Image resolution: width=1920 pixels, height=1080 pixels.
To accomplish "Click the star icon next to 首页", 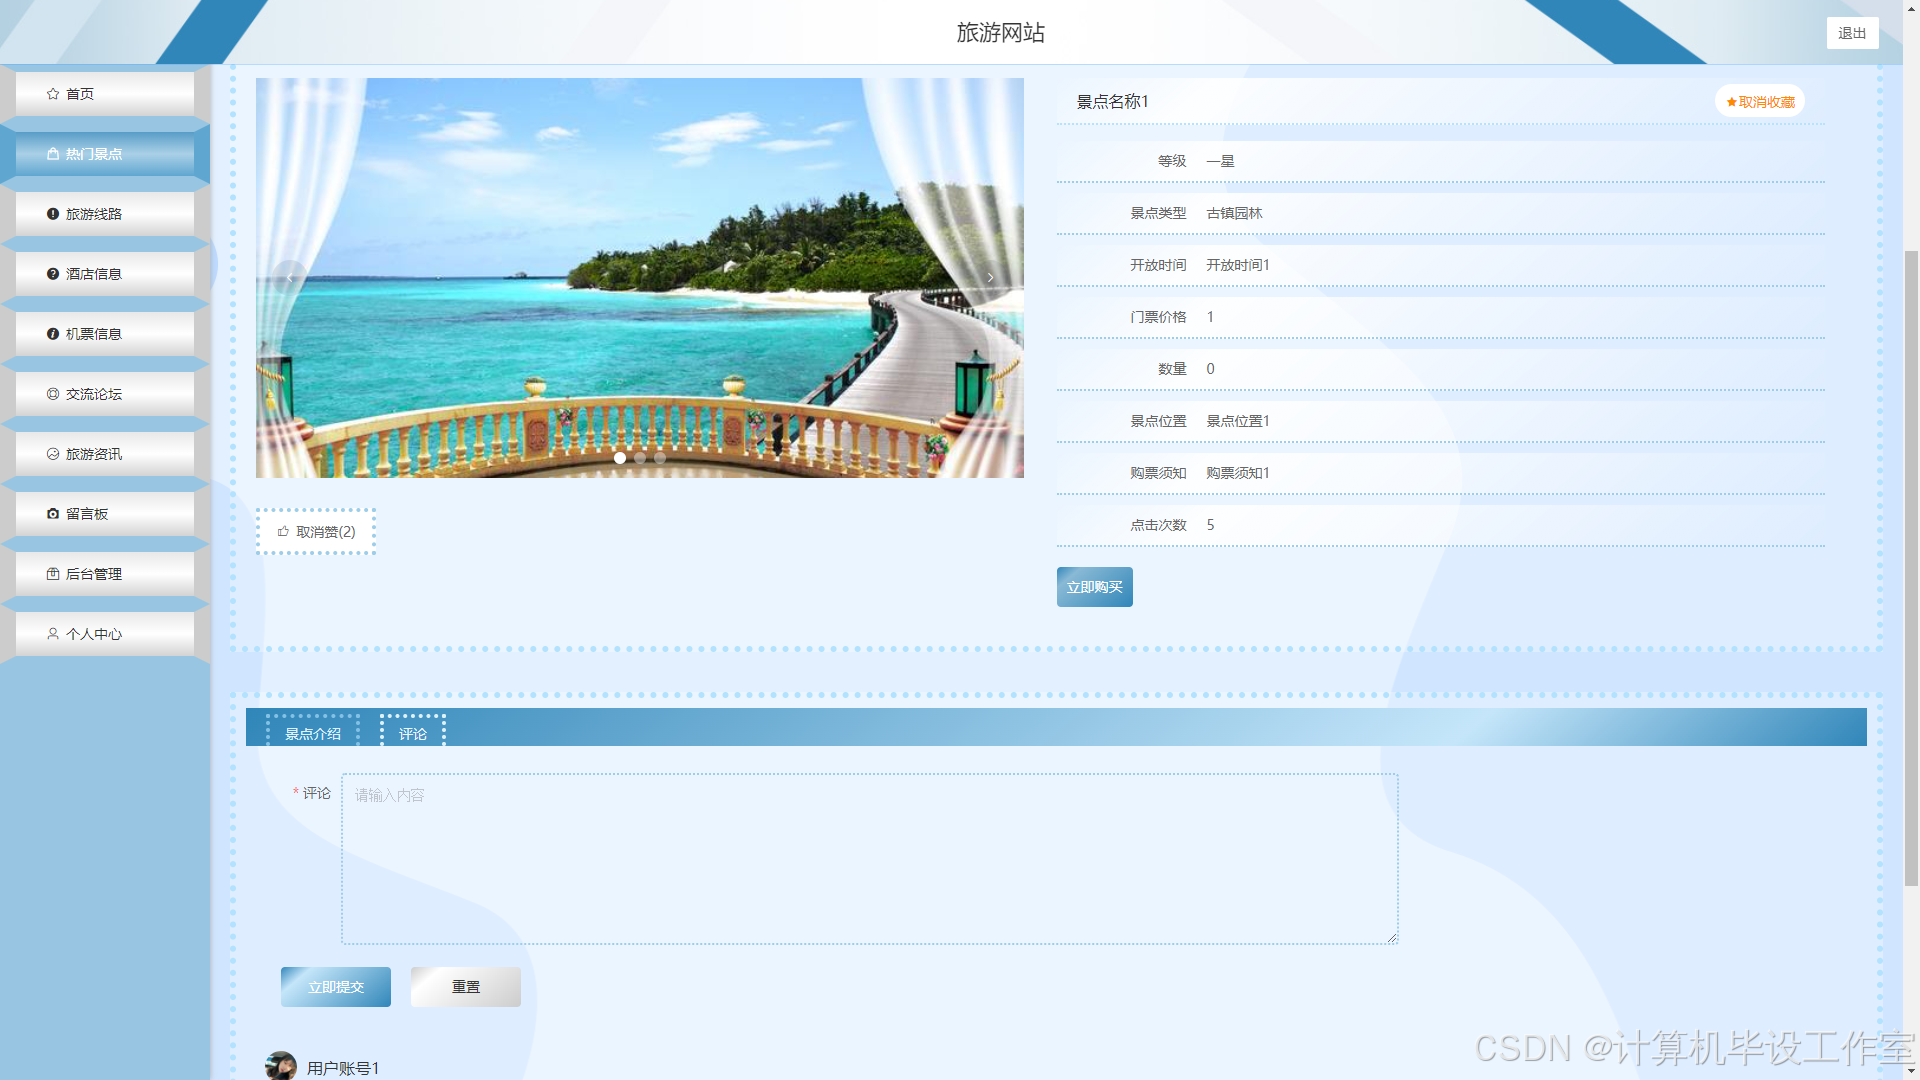I will point(53,94).
